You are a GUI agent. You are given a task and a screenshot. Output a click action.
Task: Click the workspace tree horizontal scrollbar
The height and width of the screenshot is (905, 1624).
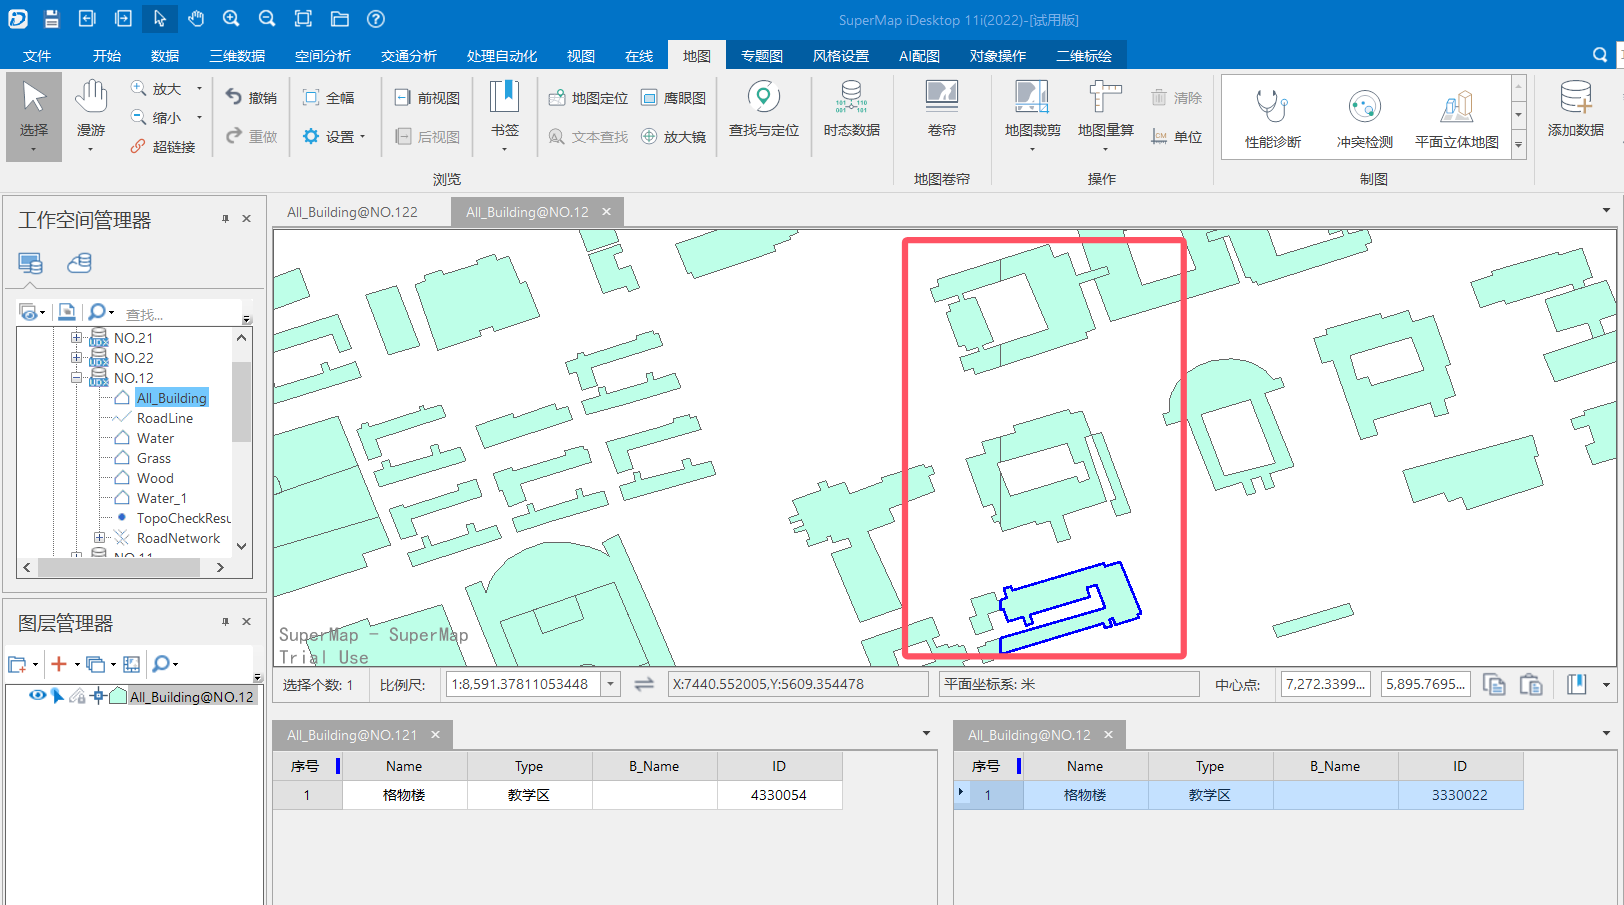click(x=117, y=567)
